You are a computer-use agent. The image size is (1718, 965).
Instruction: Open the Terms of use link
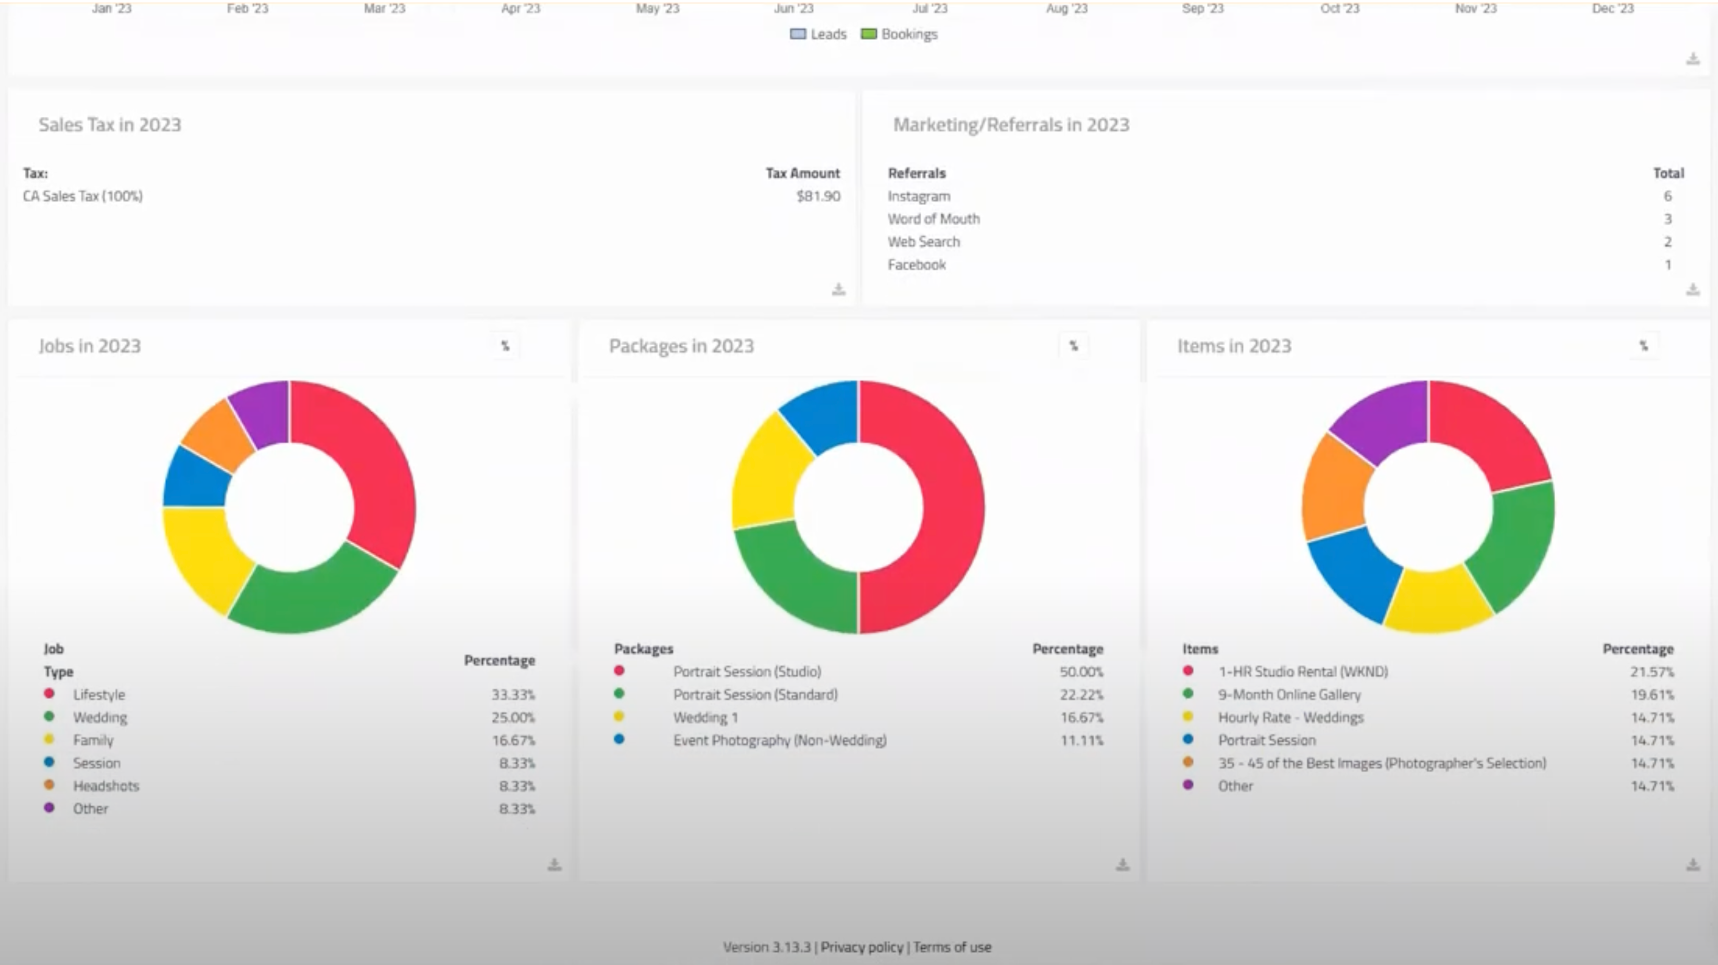pyautogui.click(x=952, y=946)
